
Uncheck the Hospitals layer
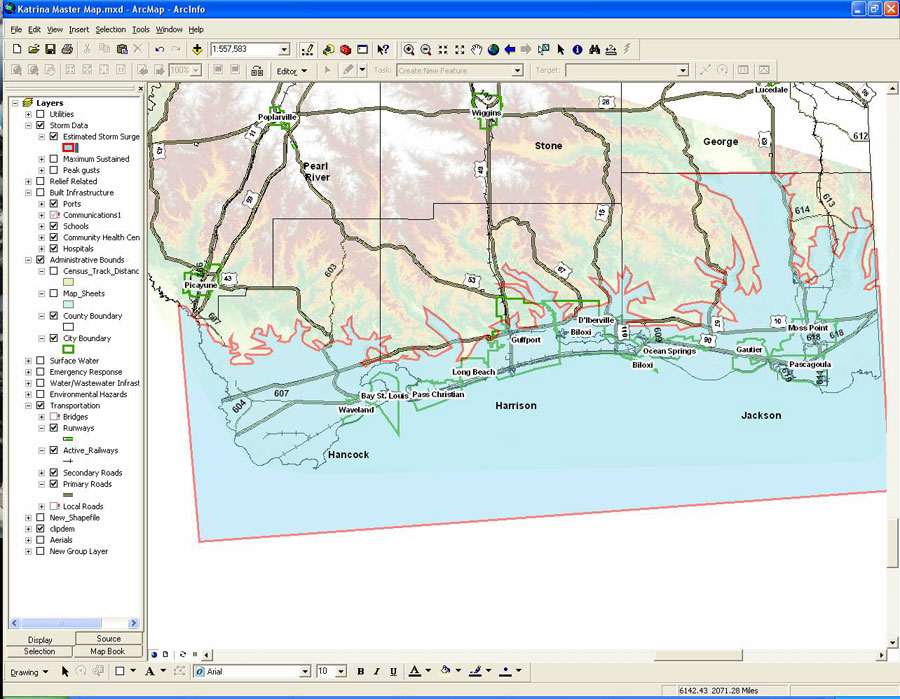(x=54, y=248)
